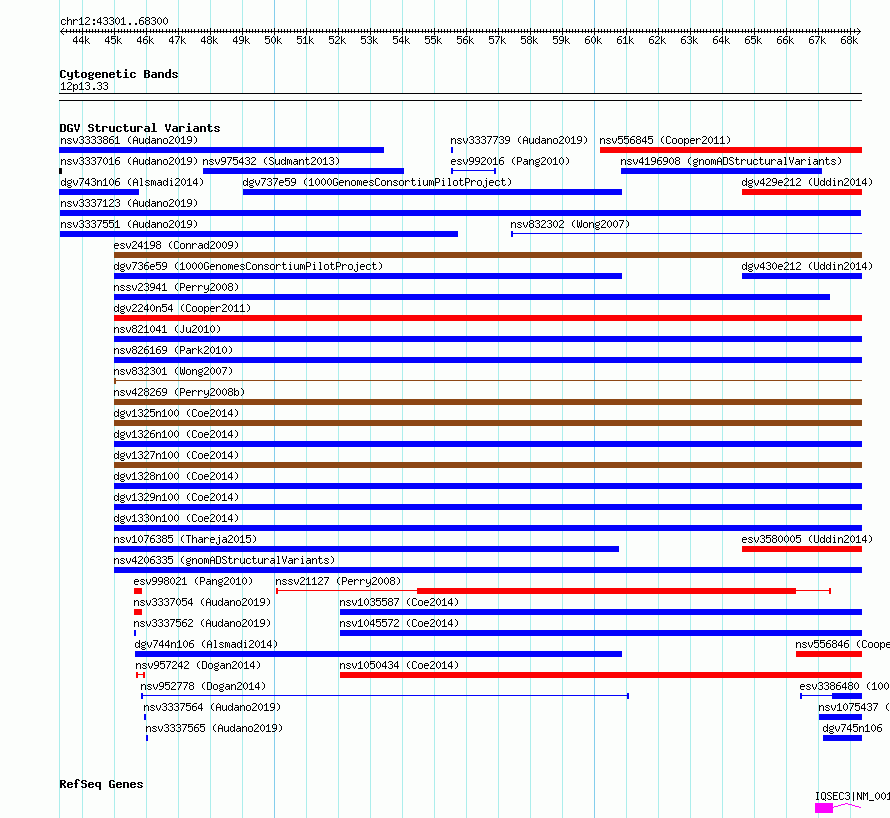Click nsv957242 (Dogan2014) label

pyautogui.click(x=198, y=665)
